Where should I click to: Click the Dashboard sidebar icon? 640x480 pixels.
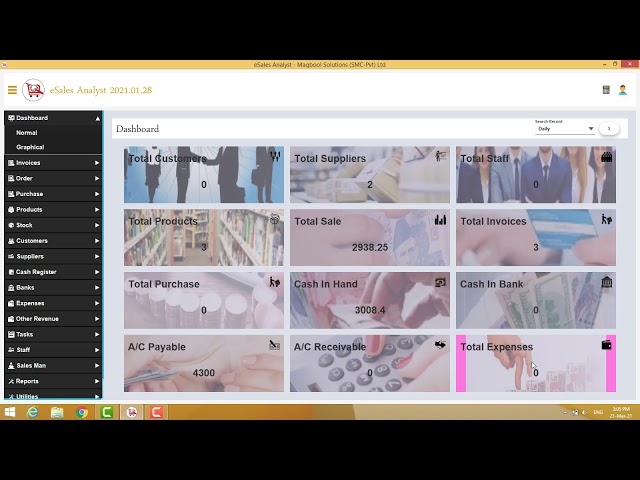tap(11, 118)
